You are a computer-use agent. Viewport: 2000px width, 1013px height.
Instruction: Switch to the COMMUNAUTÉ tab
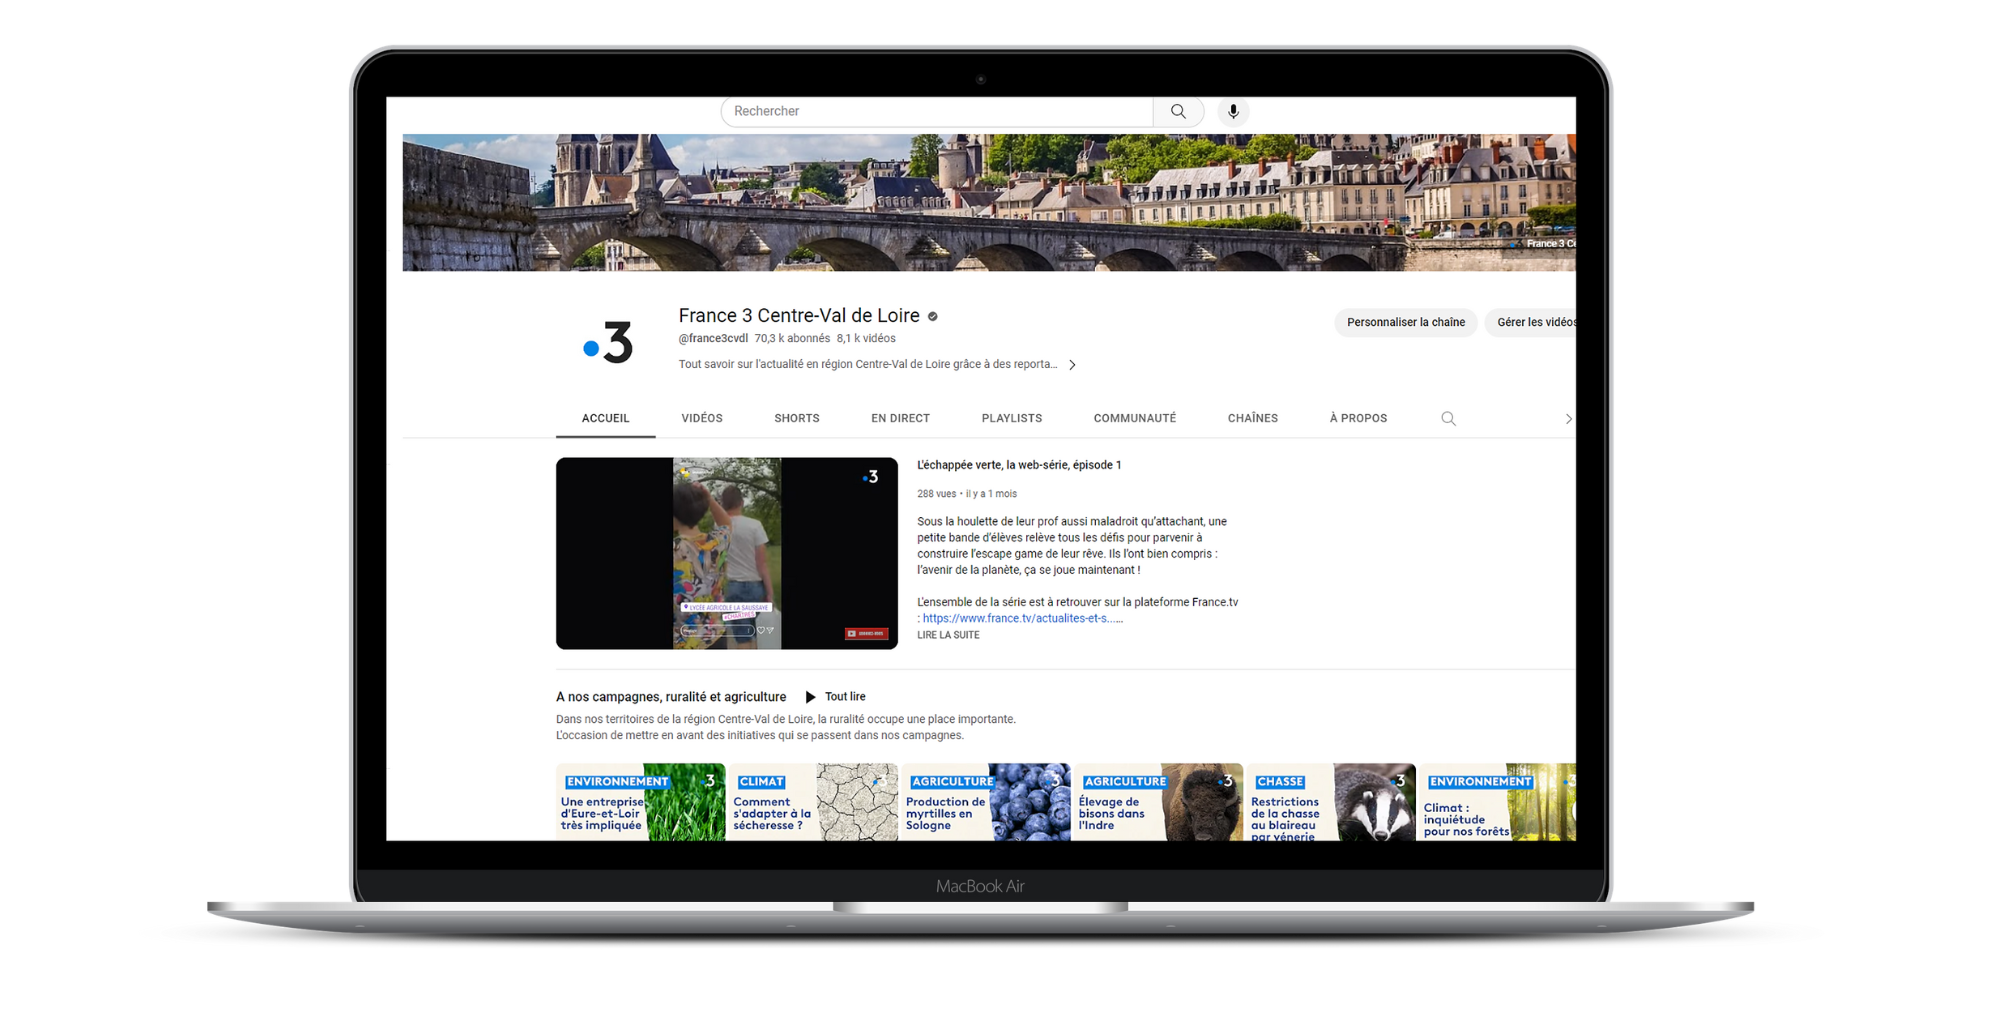pos(1135,418)
